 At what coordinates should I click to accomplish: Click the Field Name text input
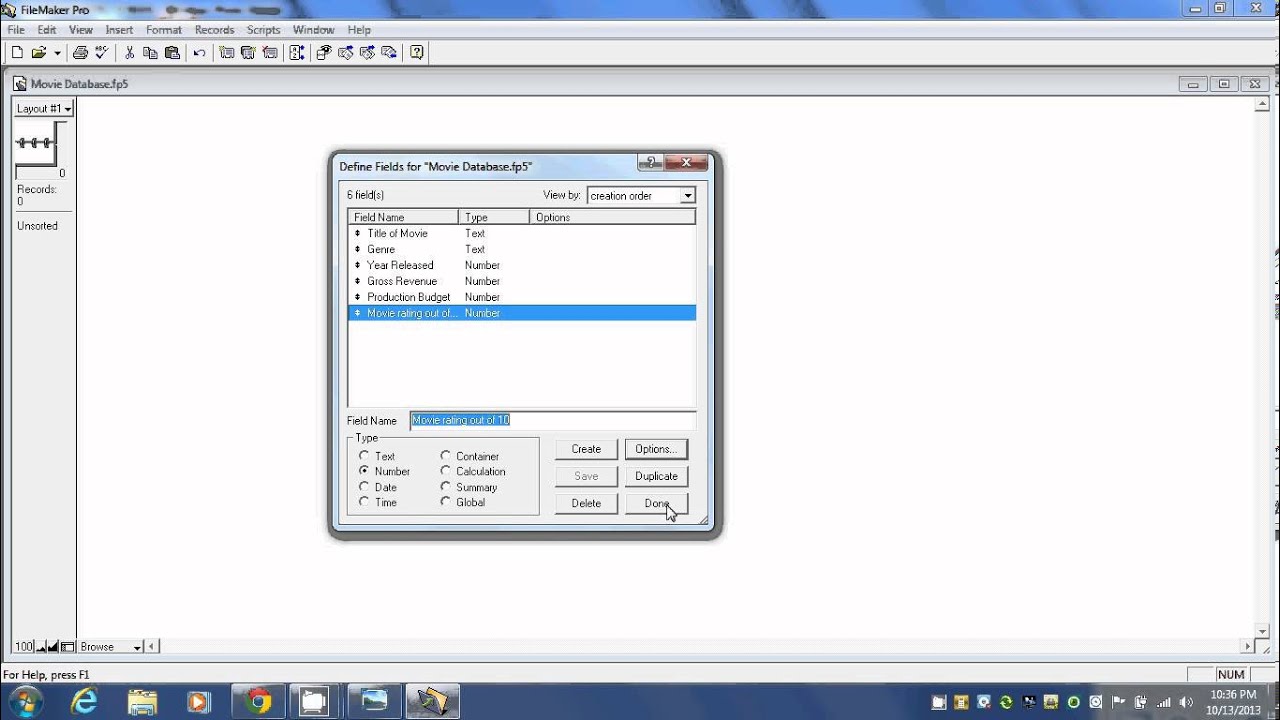pos(553,420)
